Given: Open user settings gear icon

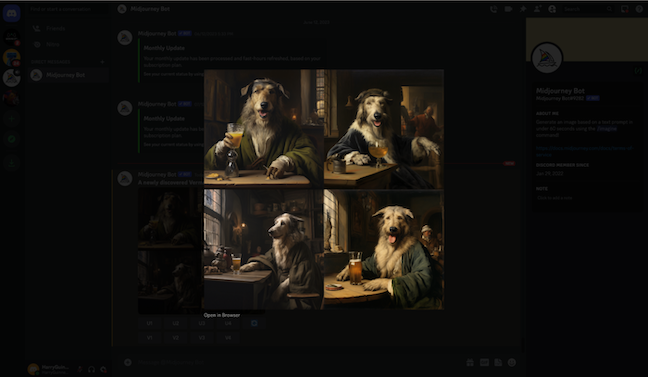Looking at the screenshot, I should coord(104,369).
